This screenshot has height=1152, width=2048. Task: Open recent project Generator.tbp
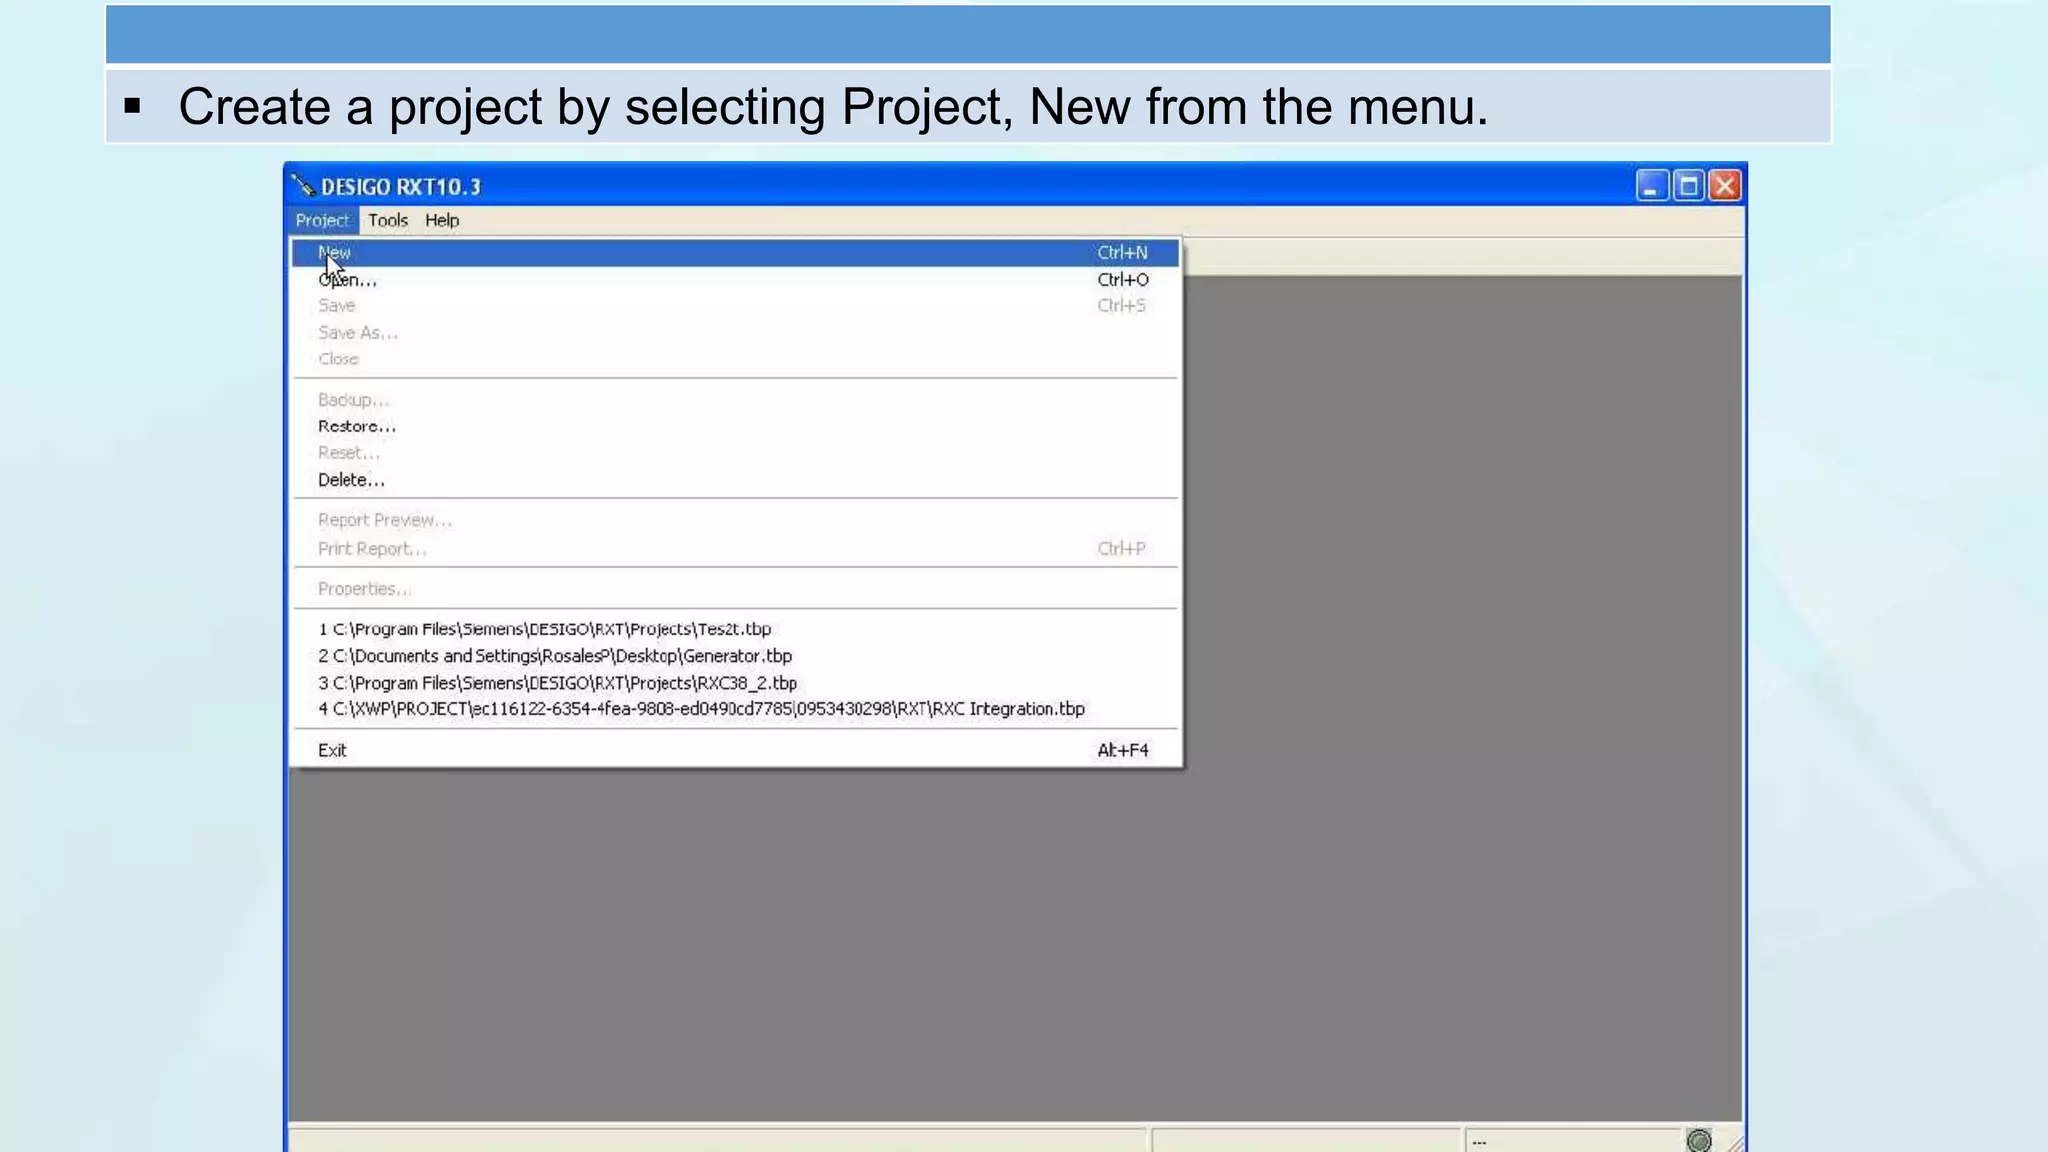coord(555,656)
